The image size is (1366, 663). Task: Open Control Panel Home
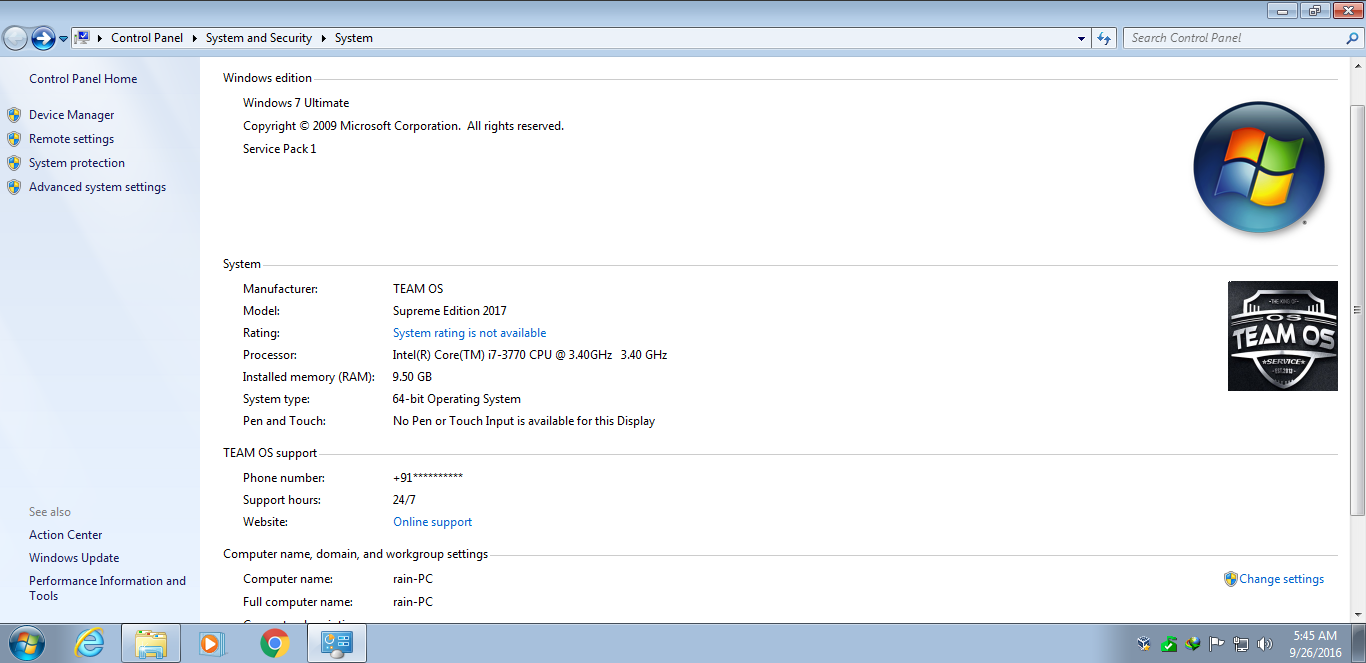(x=83, y=79)
